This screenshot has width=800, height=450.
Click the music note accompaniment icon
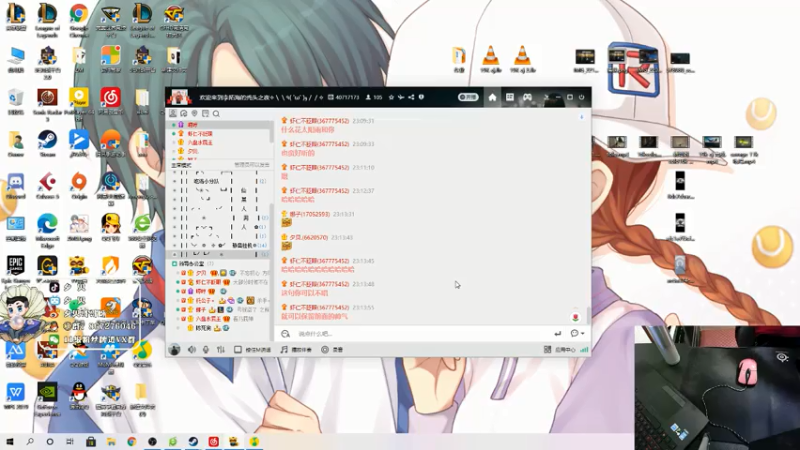284,349
